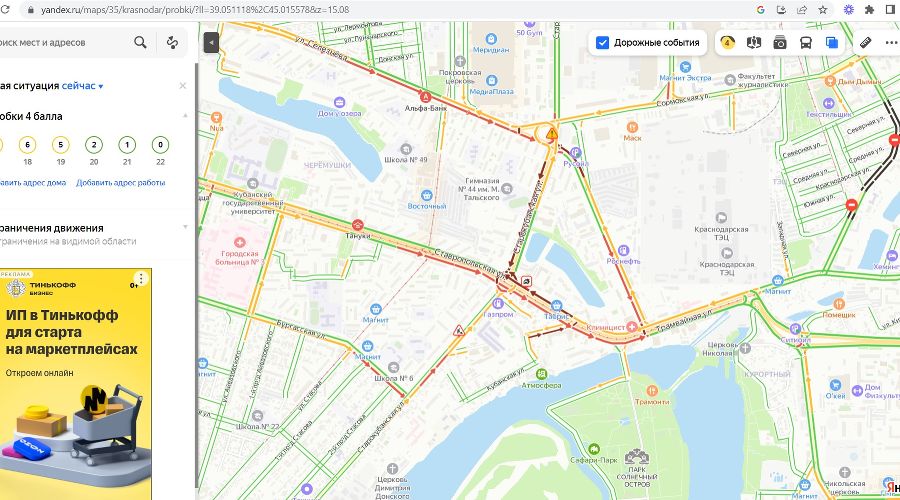
Task: Click the Tinkoff advertisement banner
Action: tap(76, 384)
